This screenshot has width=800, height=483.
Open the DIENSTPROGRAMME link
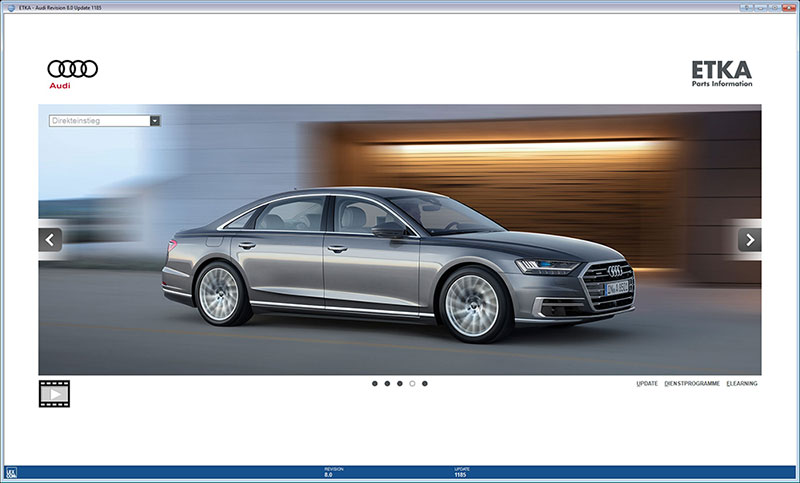point(692,384)
